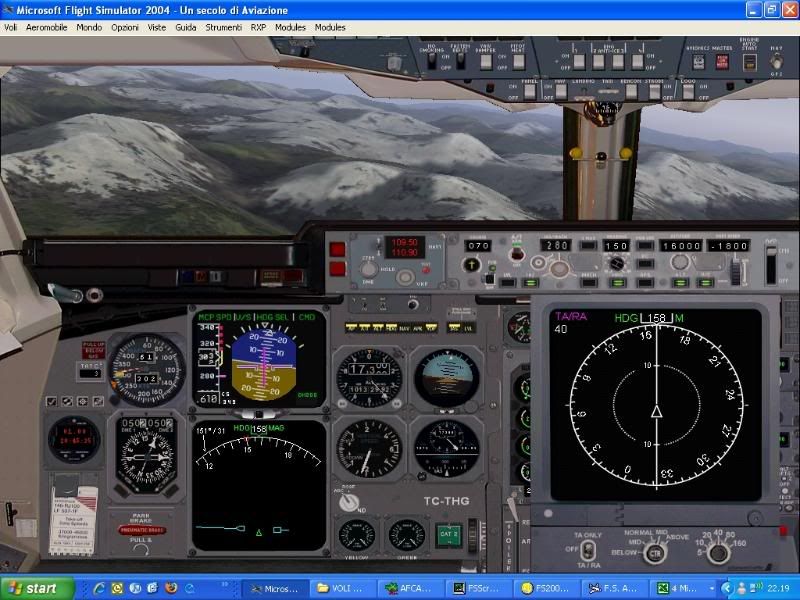800x600 pixels.
Task: Click the vertical speed display -1800
Action: (728, 245)
